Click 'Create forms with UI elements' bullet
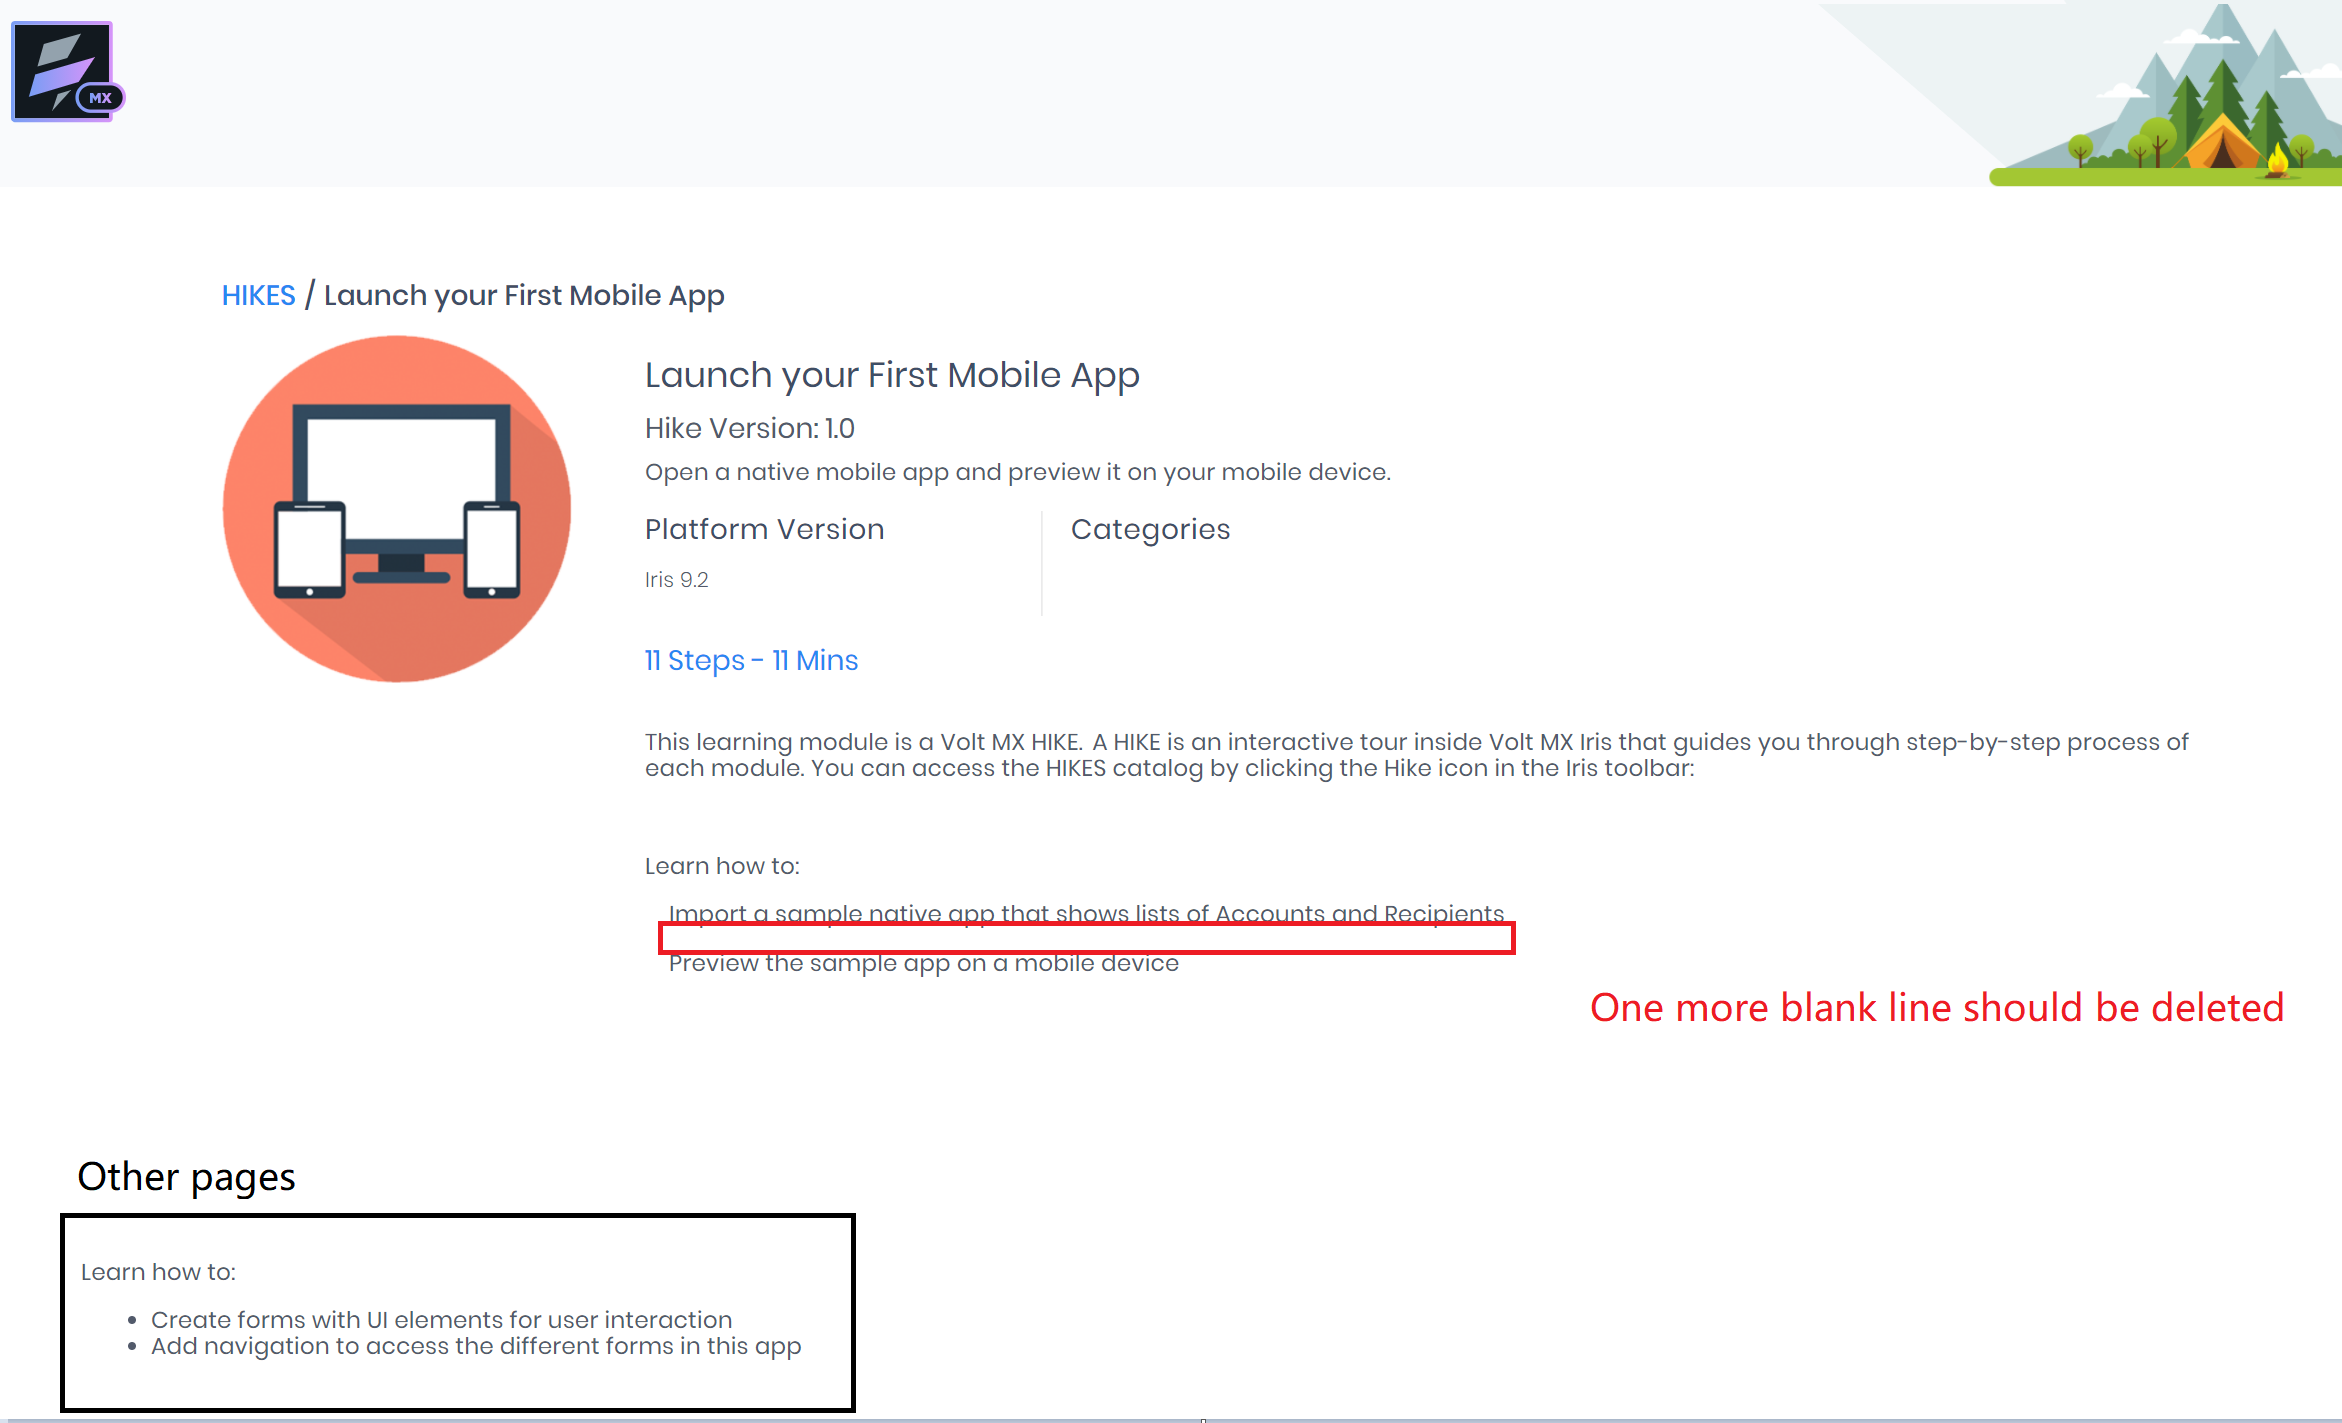The image size is (2342, 1423). click(x=441, y=1320)
